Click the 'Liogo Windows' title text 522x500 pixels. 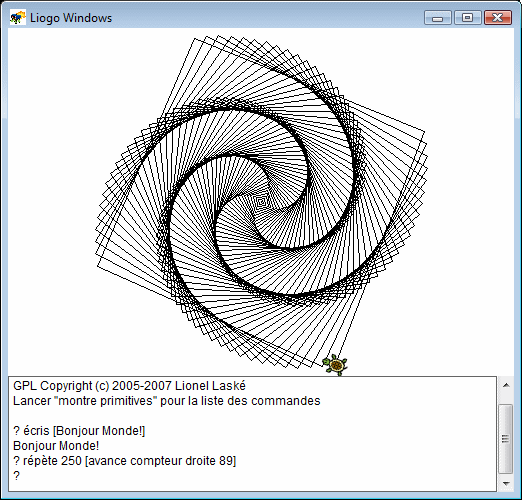[71, 18]
